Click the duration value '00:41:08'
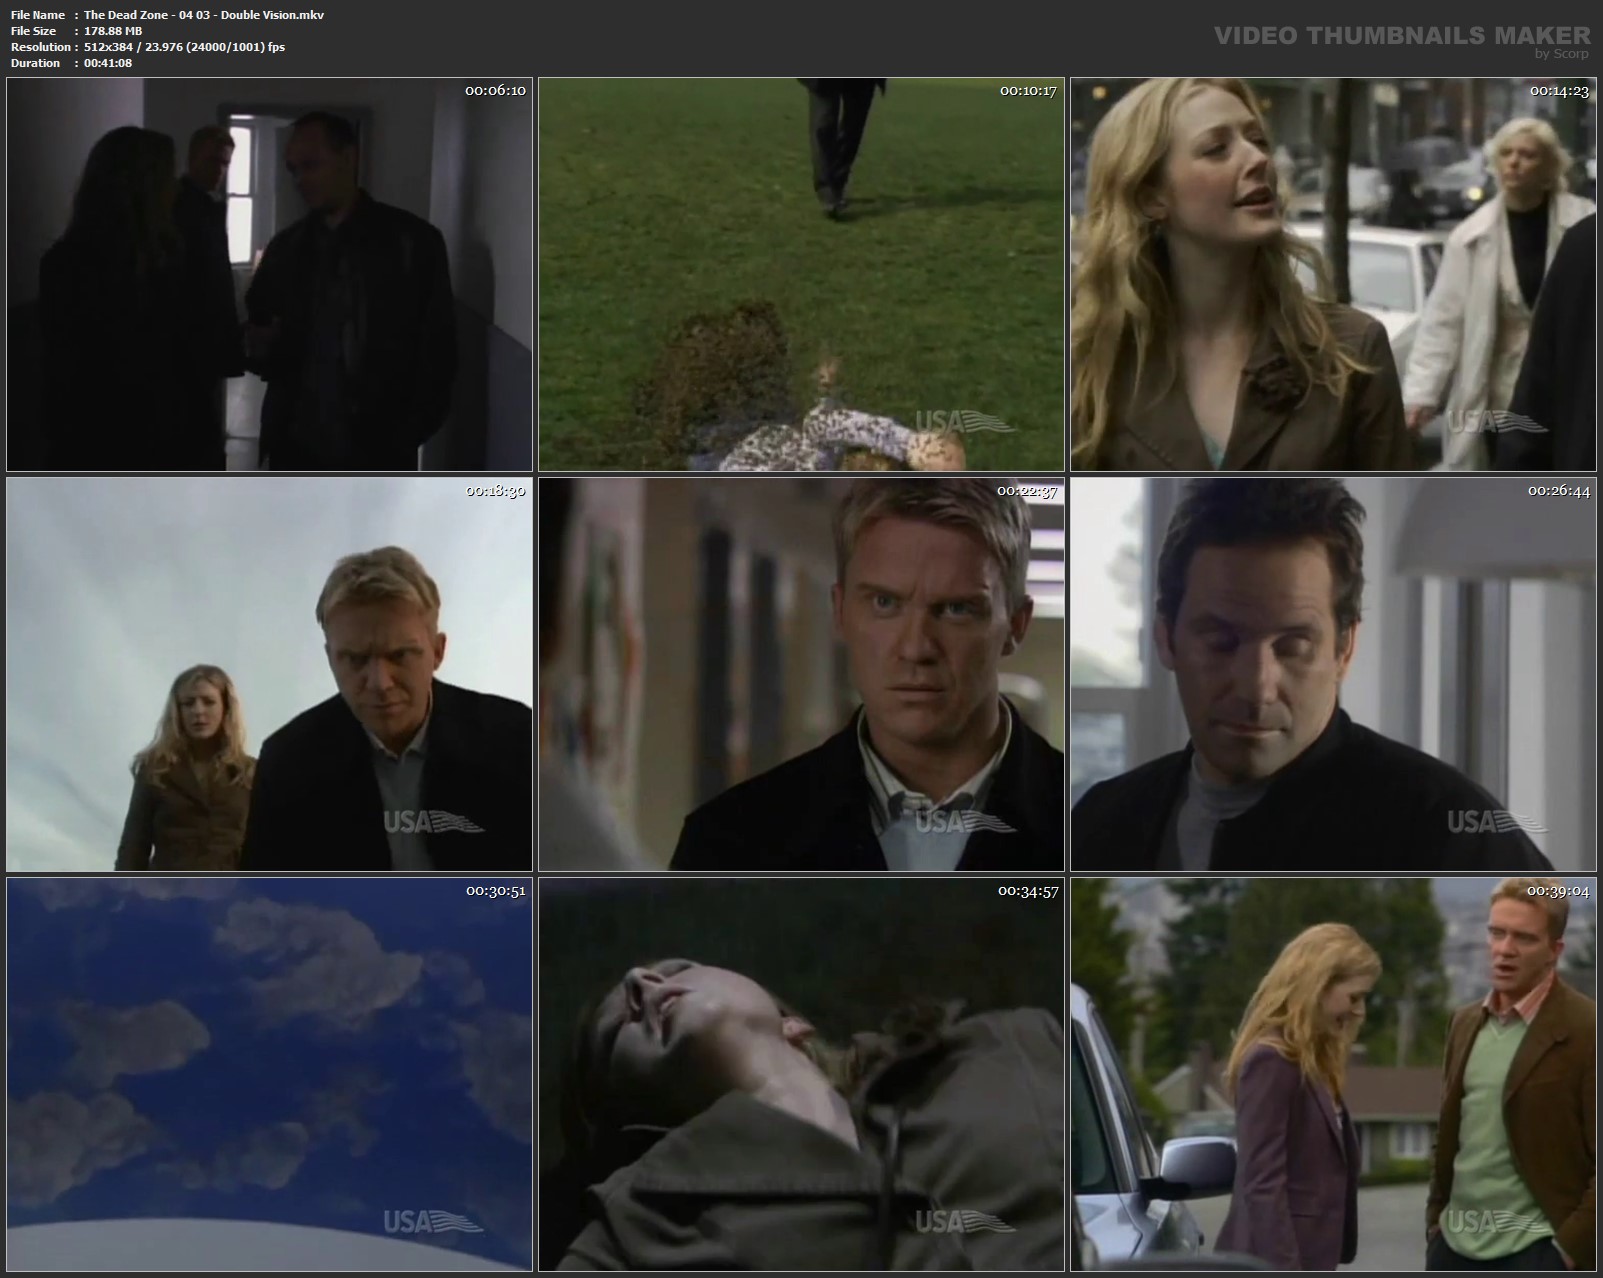1603x1278 pixels. pos(108,63)
